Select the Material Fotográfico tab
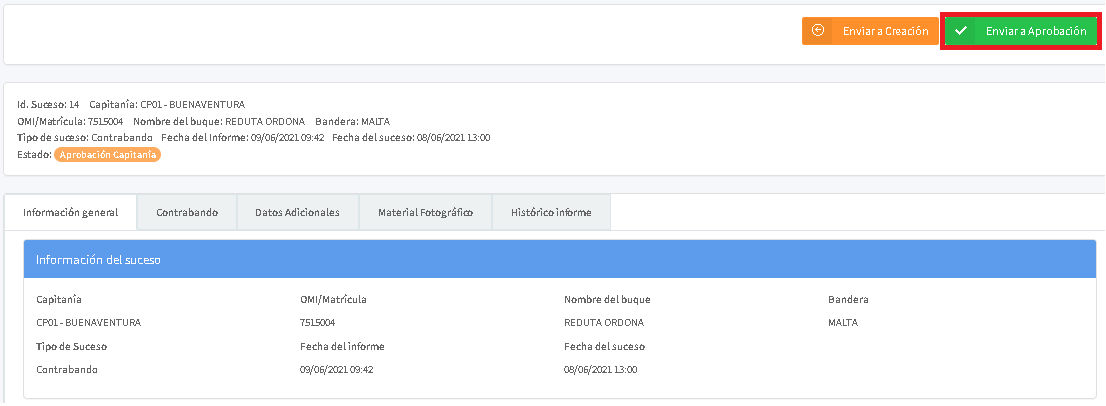Viewport: 1106px width, 406px height. point(425,212)
